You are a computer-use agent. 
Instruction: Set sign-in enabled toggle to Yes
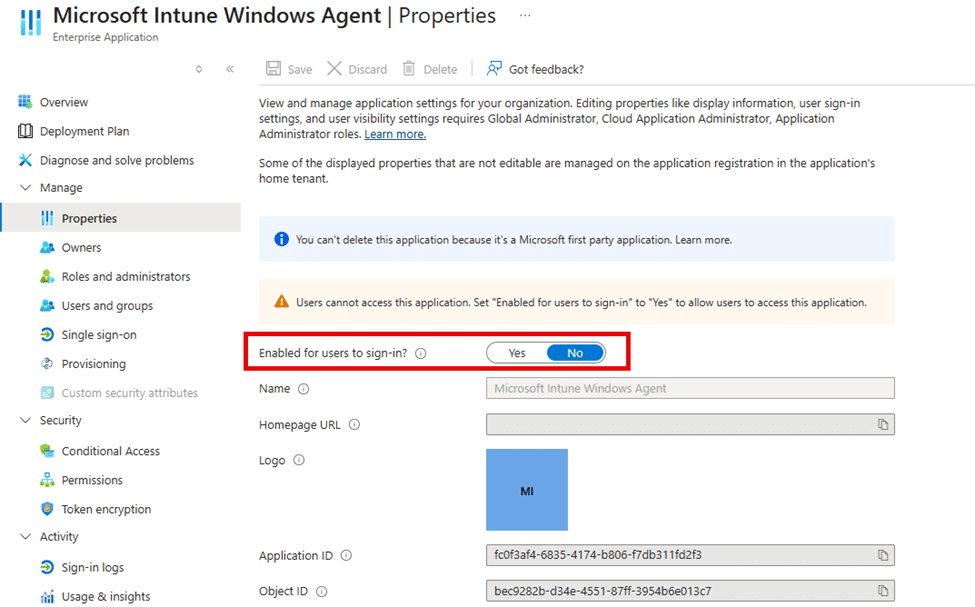(x=517, y=353)
